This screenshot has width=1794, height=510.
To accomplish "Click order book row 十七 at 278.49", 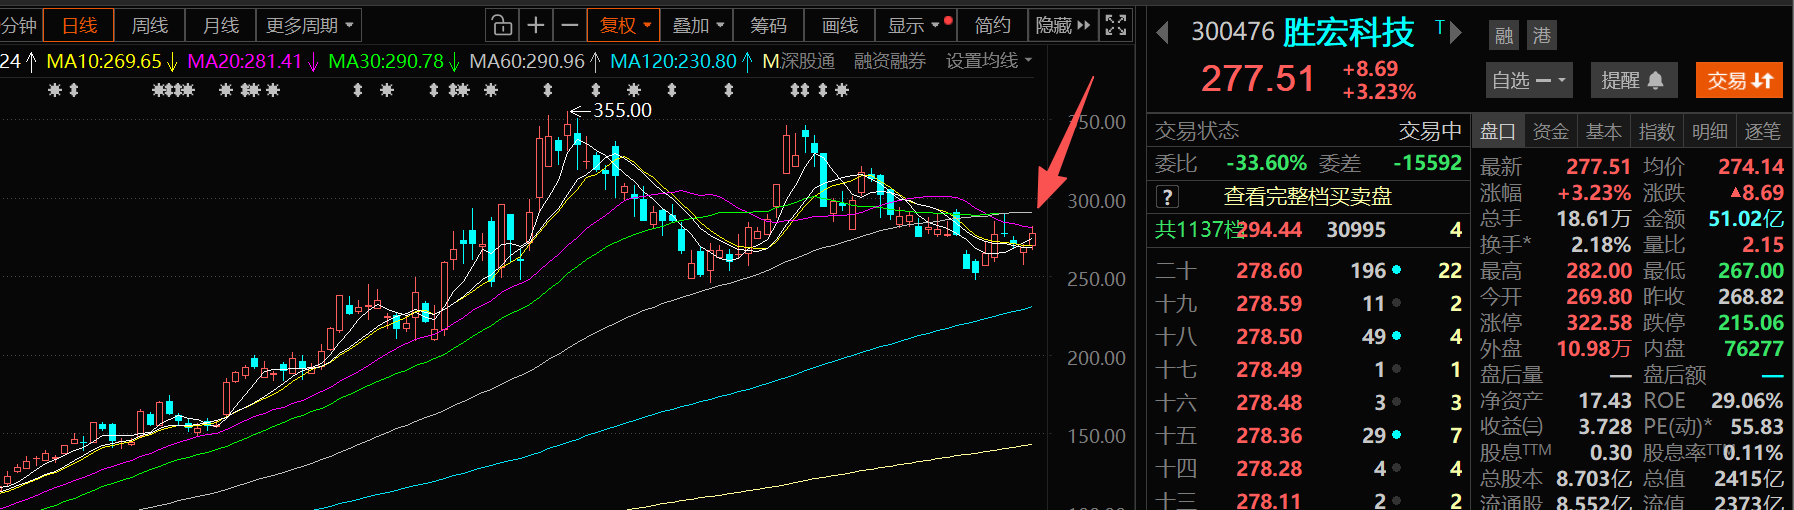I will (x=1308, y=370).
